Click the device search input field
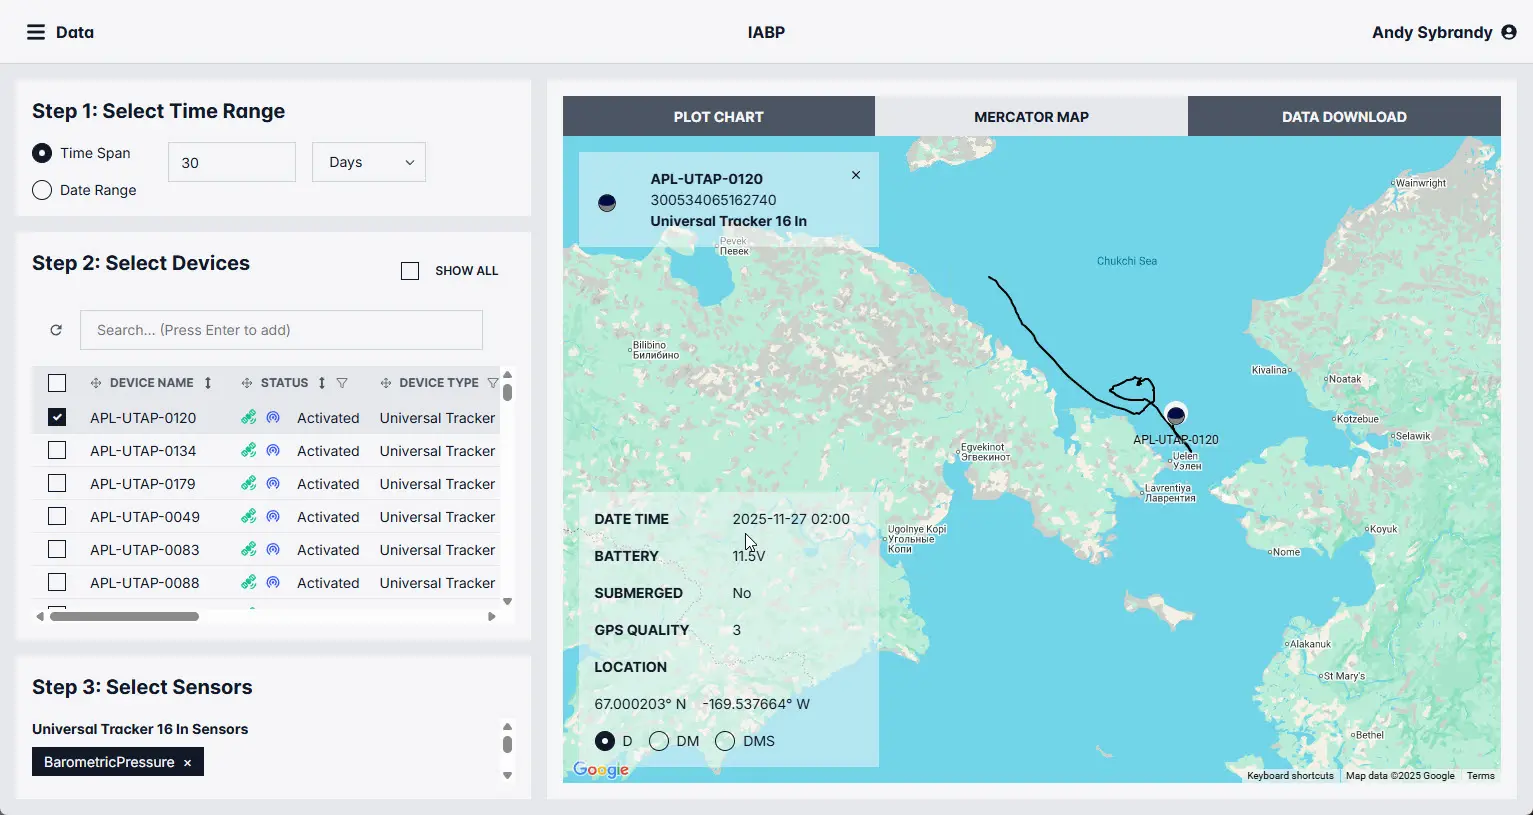Image resolution: width=1533 pixels, height=815 pixels. pos(281,330)
